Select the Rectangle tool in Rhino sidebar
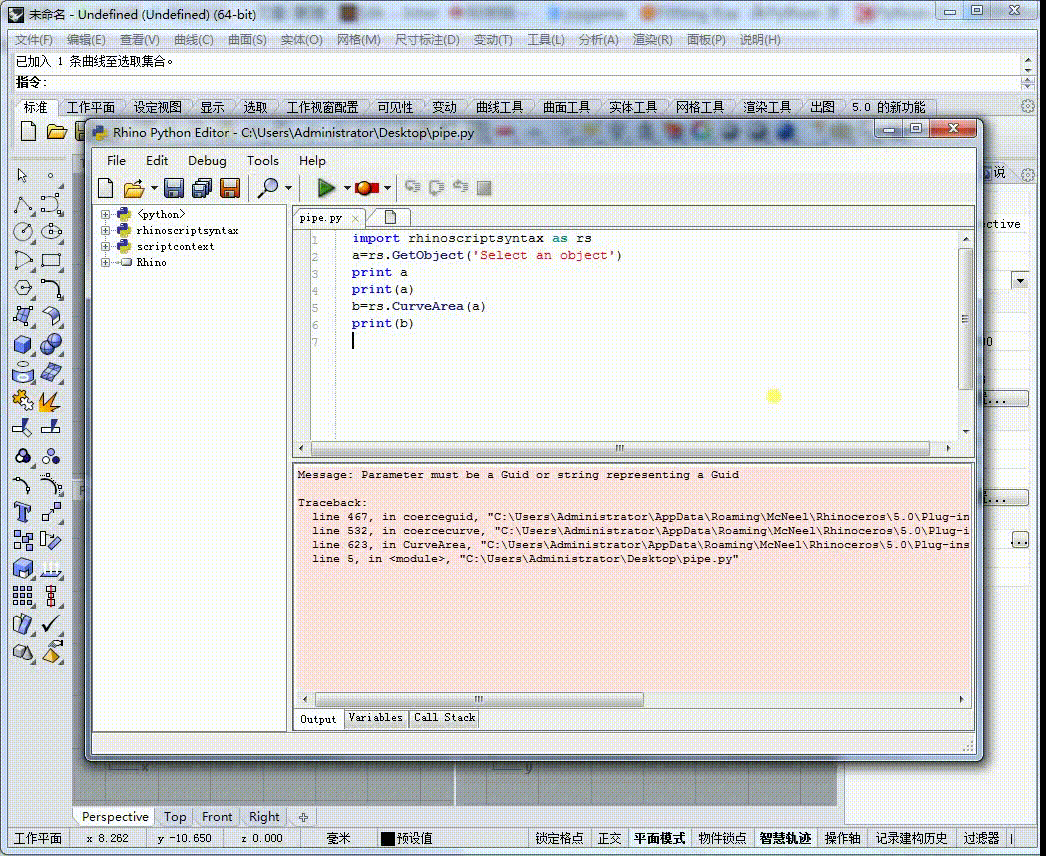Screen dimensions: 1046x856 51,260
